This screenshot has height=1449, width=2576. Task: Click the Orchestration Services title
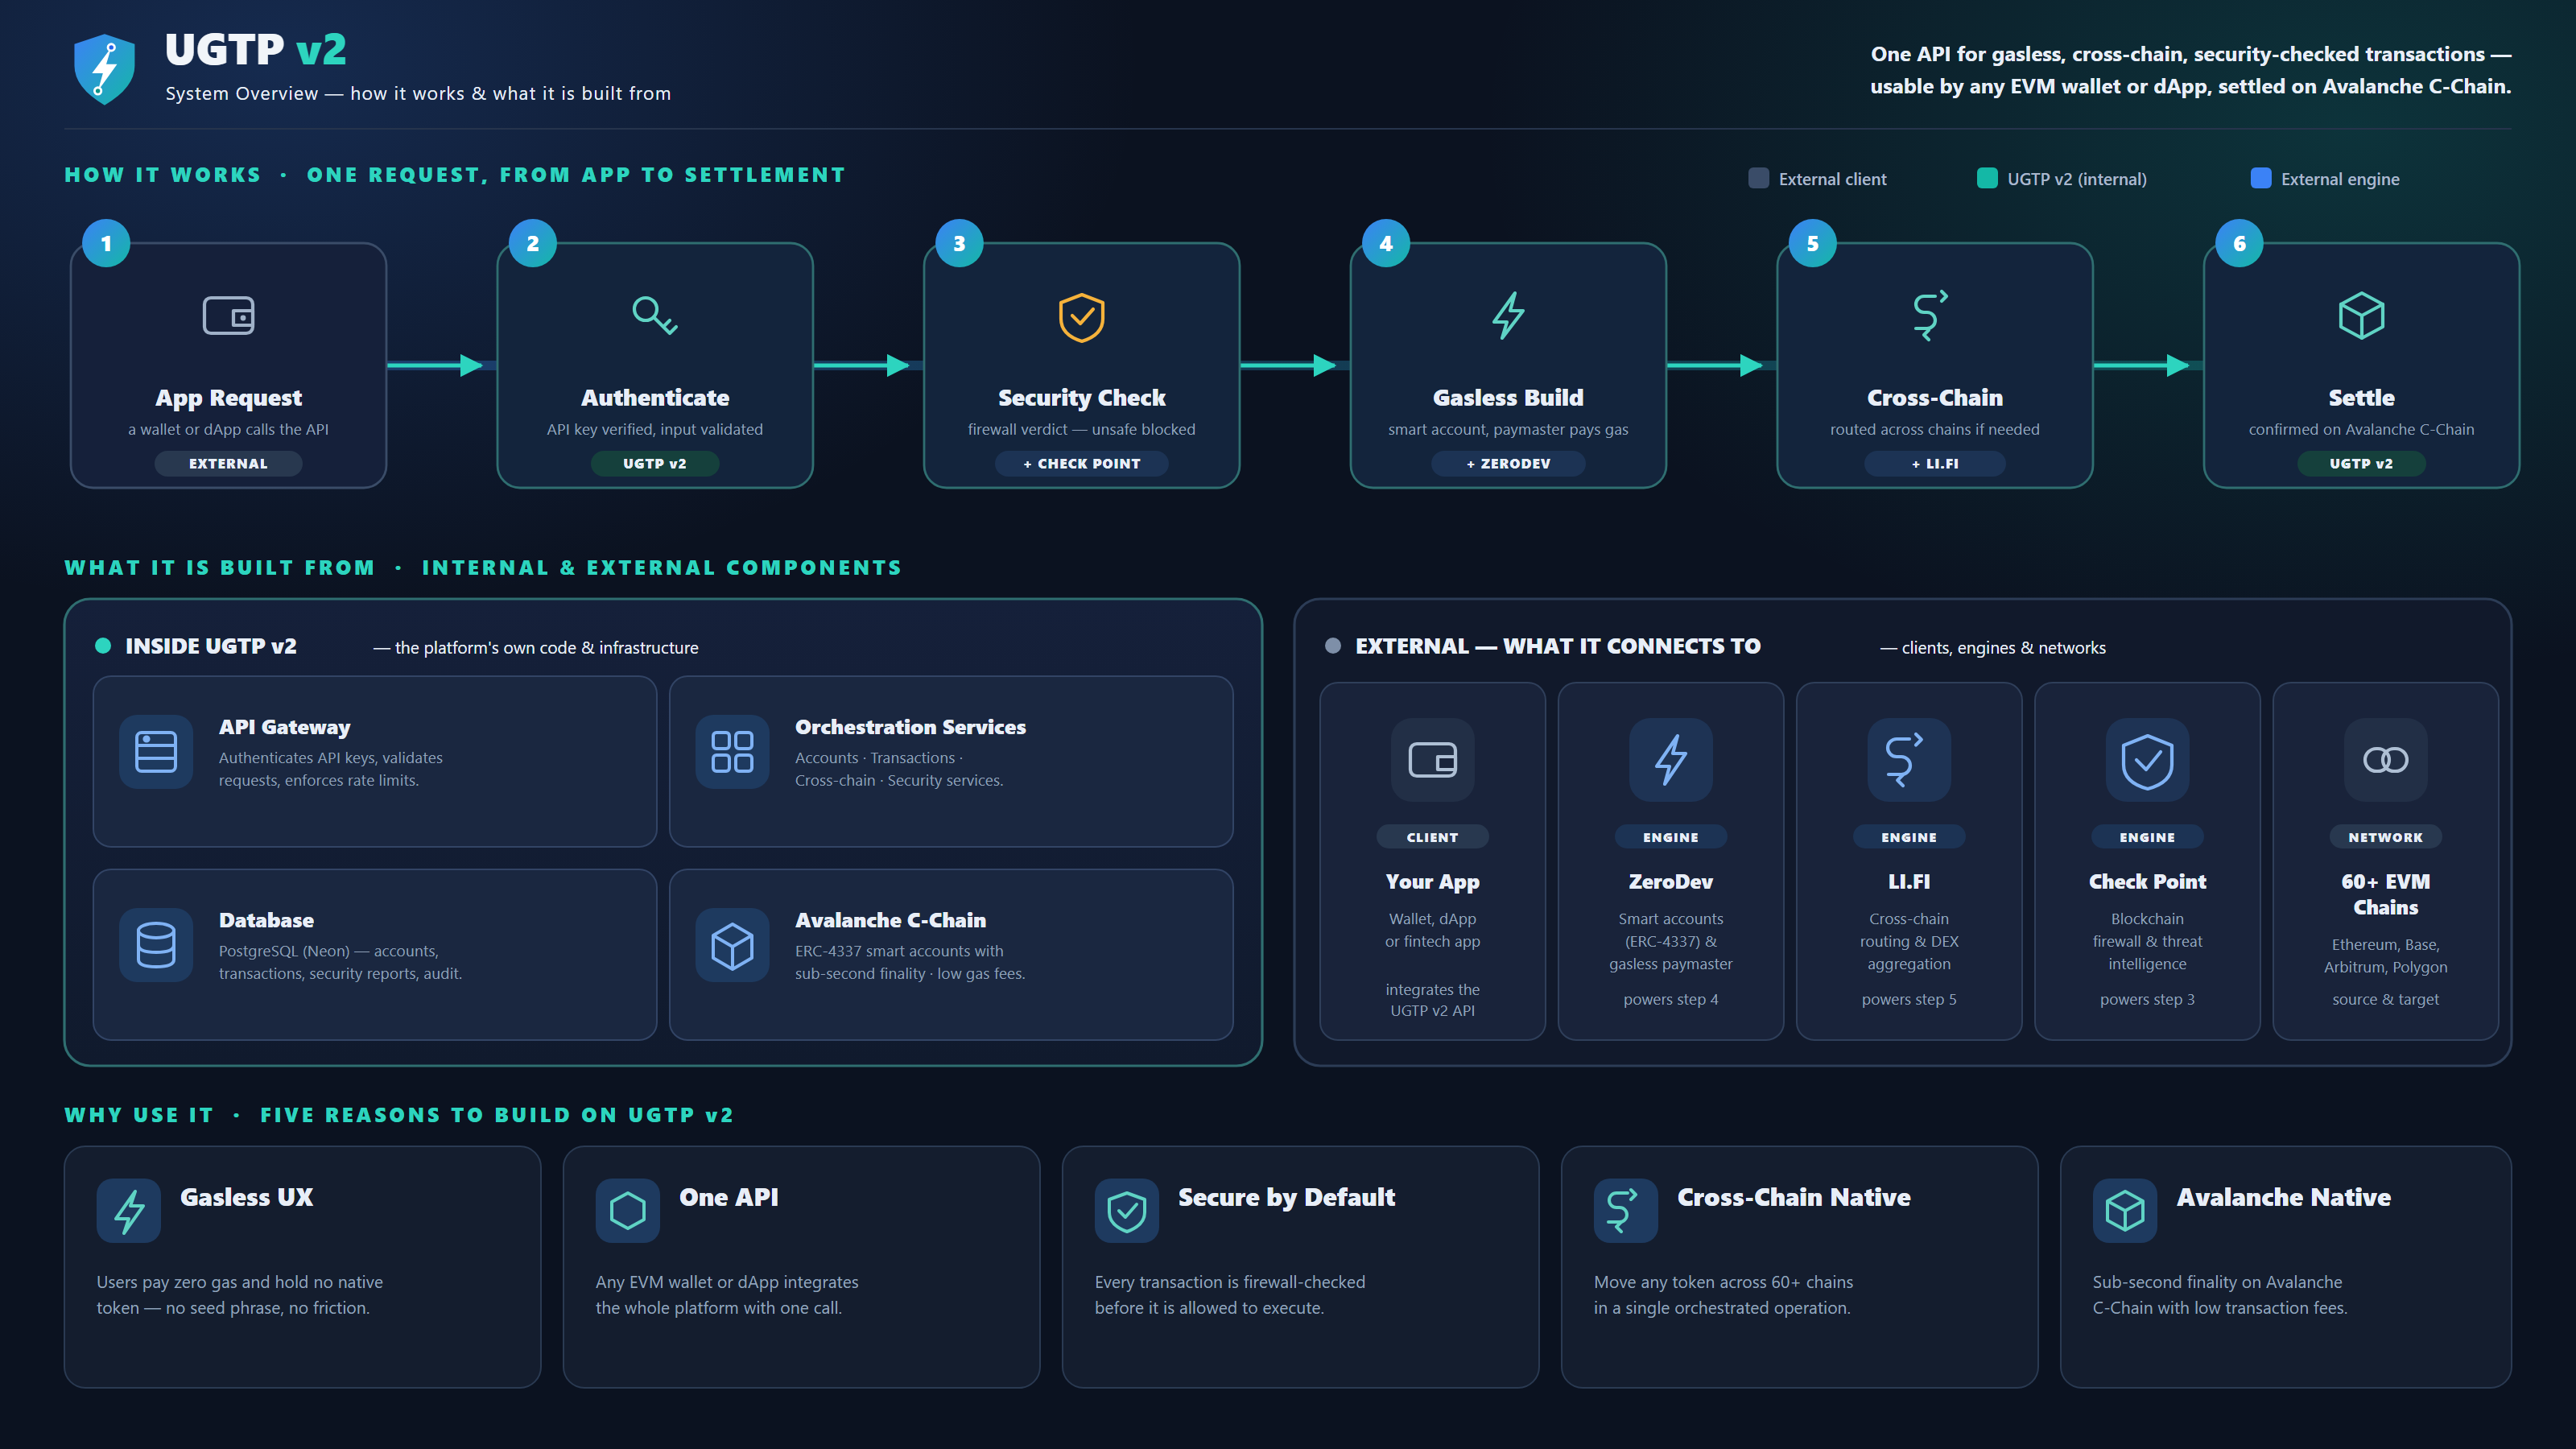tap(910, 727)
